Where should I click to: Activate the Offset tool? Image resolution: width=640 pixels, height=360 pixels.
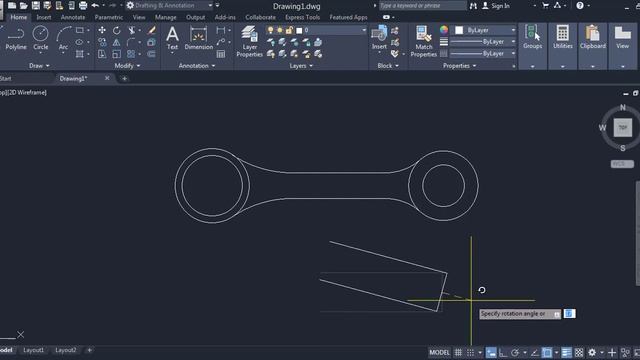151,54
